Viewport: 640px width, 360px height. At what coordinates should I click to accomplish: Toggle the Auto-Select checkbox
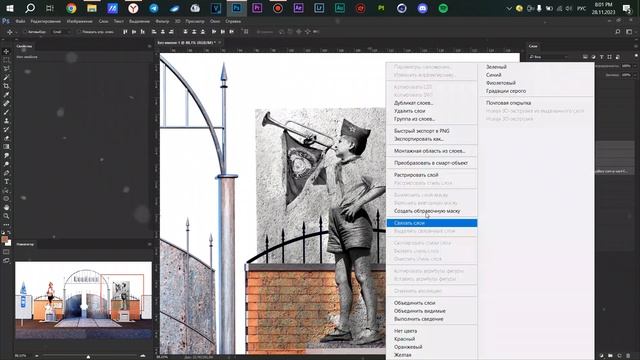click(x=25, y=32)
